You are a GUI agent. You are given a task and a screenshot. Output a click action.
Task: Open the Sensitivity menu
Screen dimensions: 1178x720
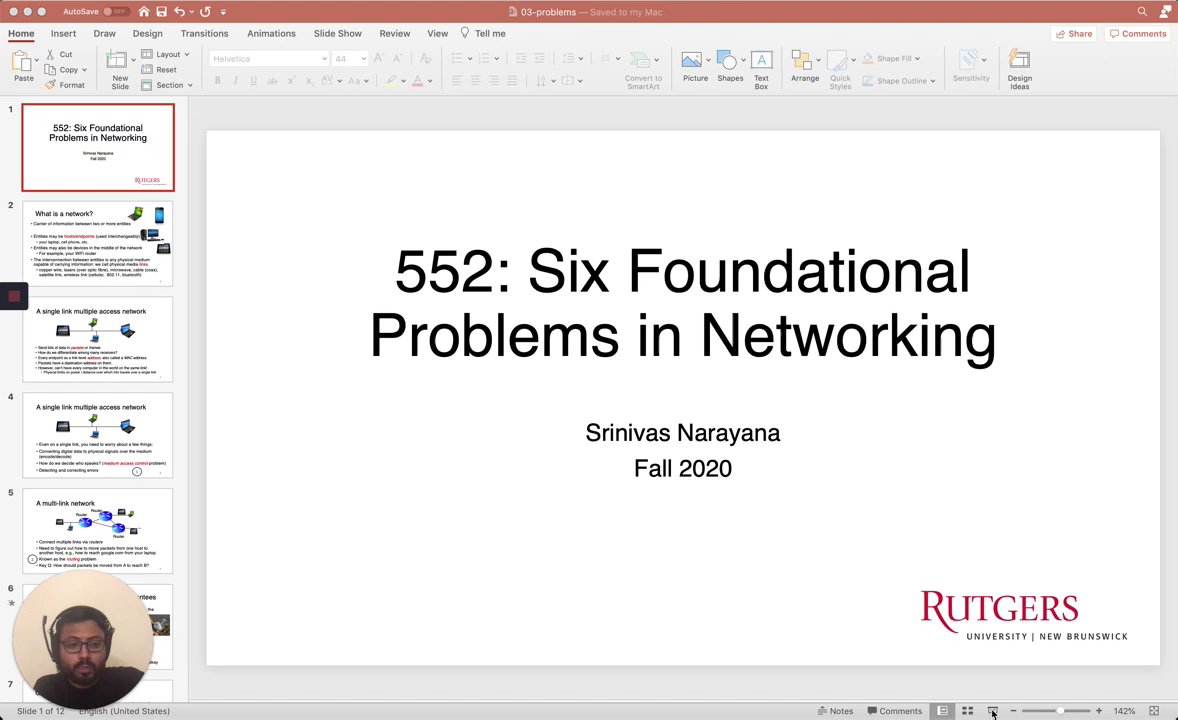tap(971, 66)
